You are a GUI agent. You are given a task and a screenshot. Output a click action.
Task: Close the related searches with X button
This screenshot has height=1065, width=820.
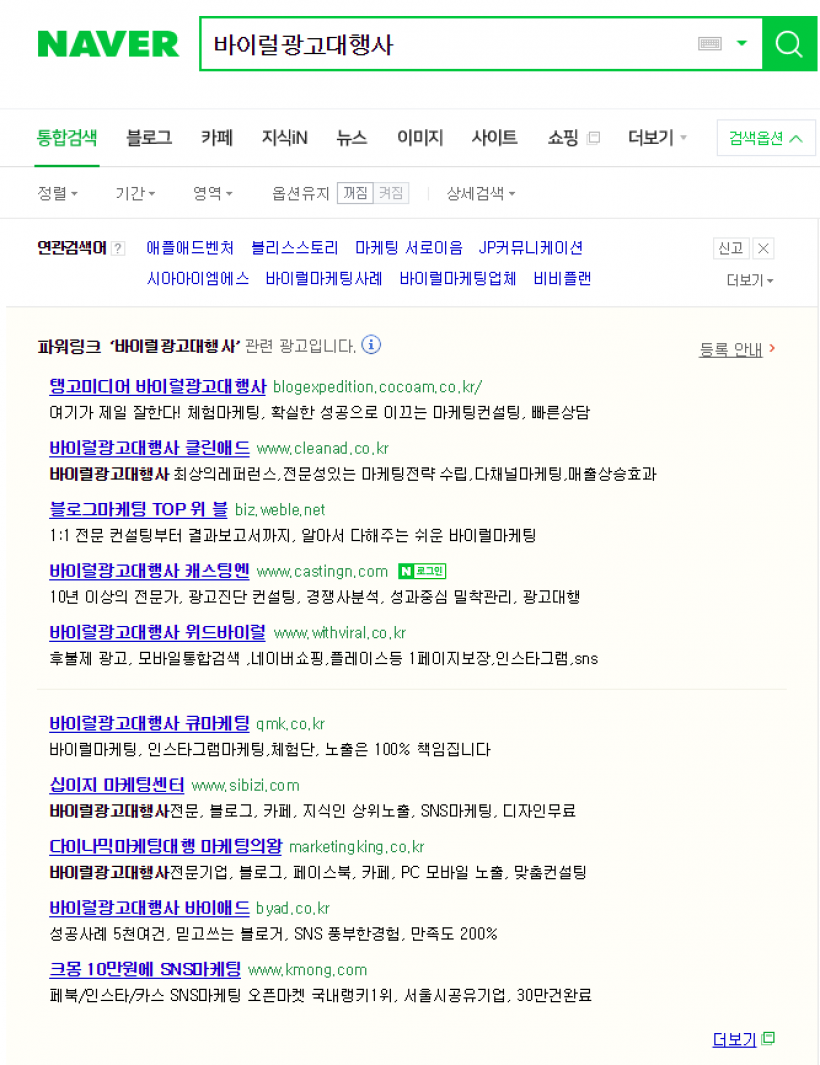pos(764,248)
